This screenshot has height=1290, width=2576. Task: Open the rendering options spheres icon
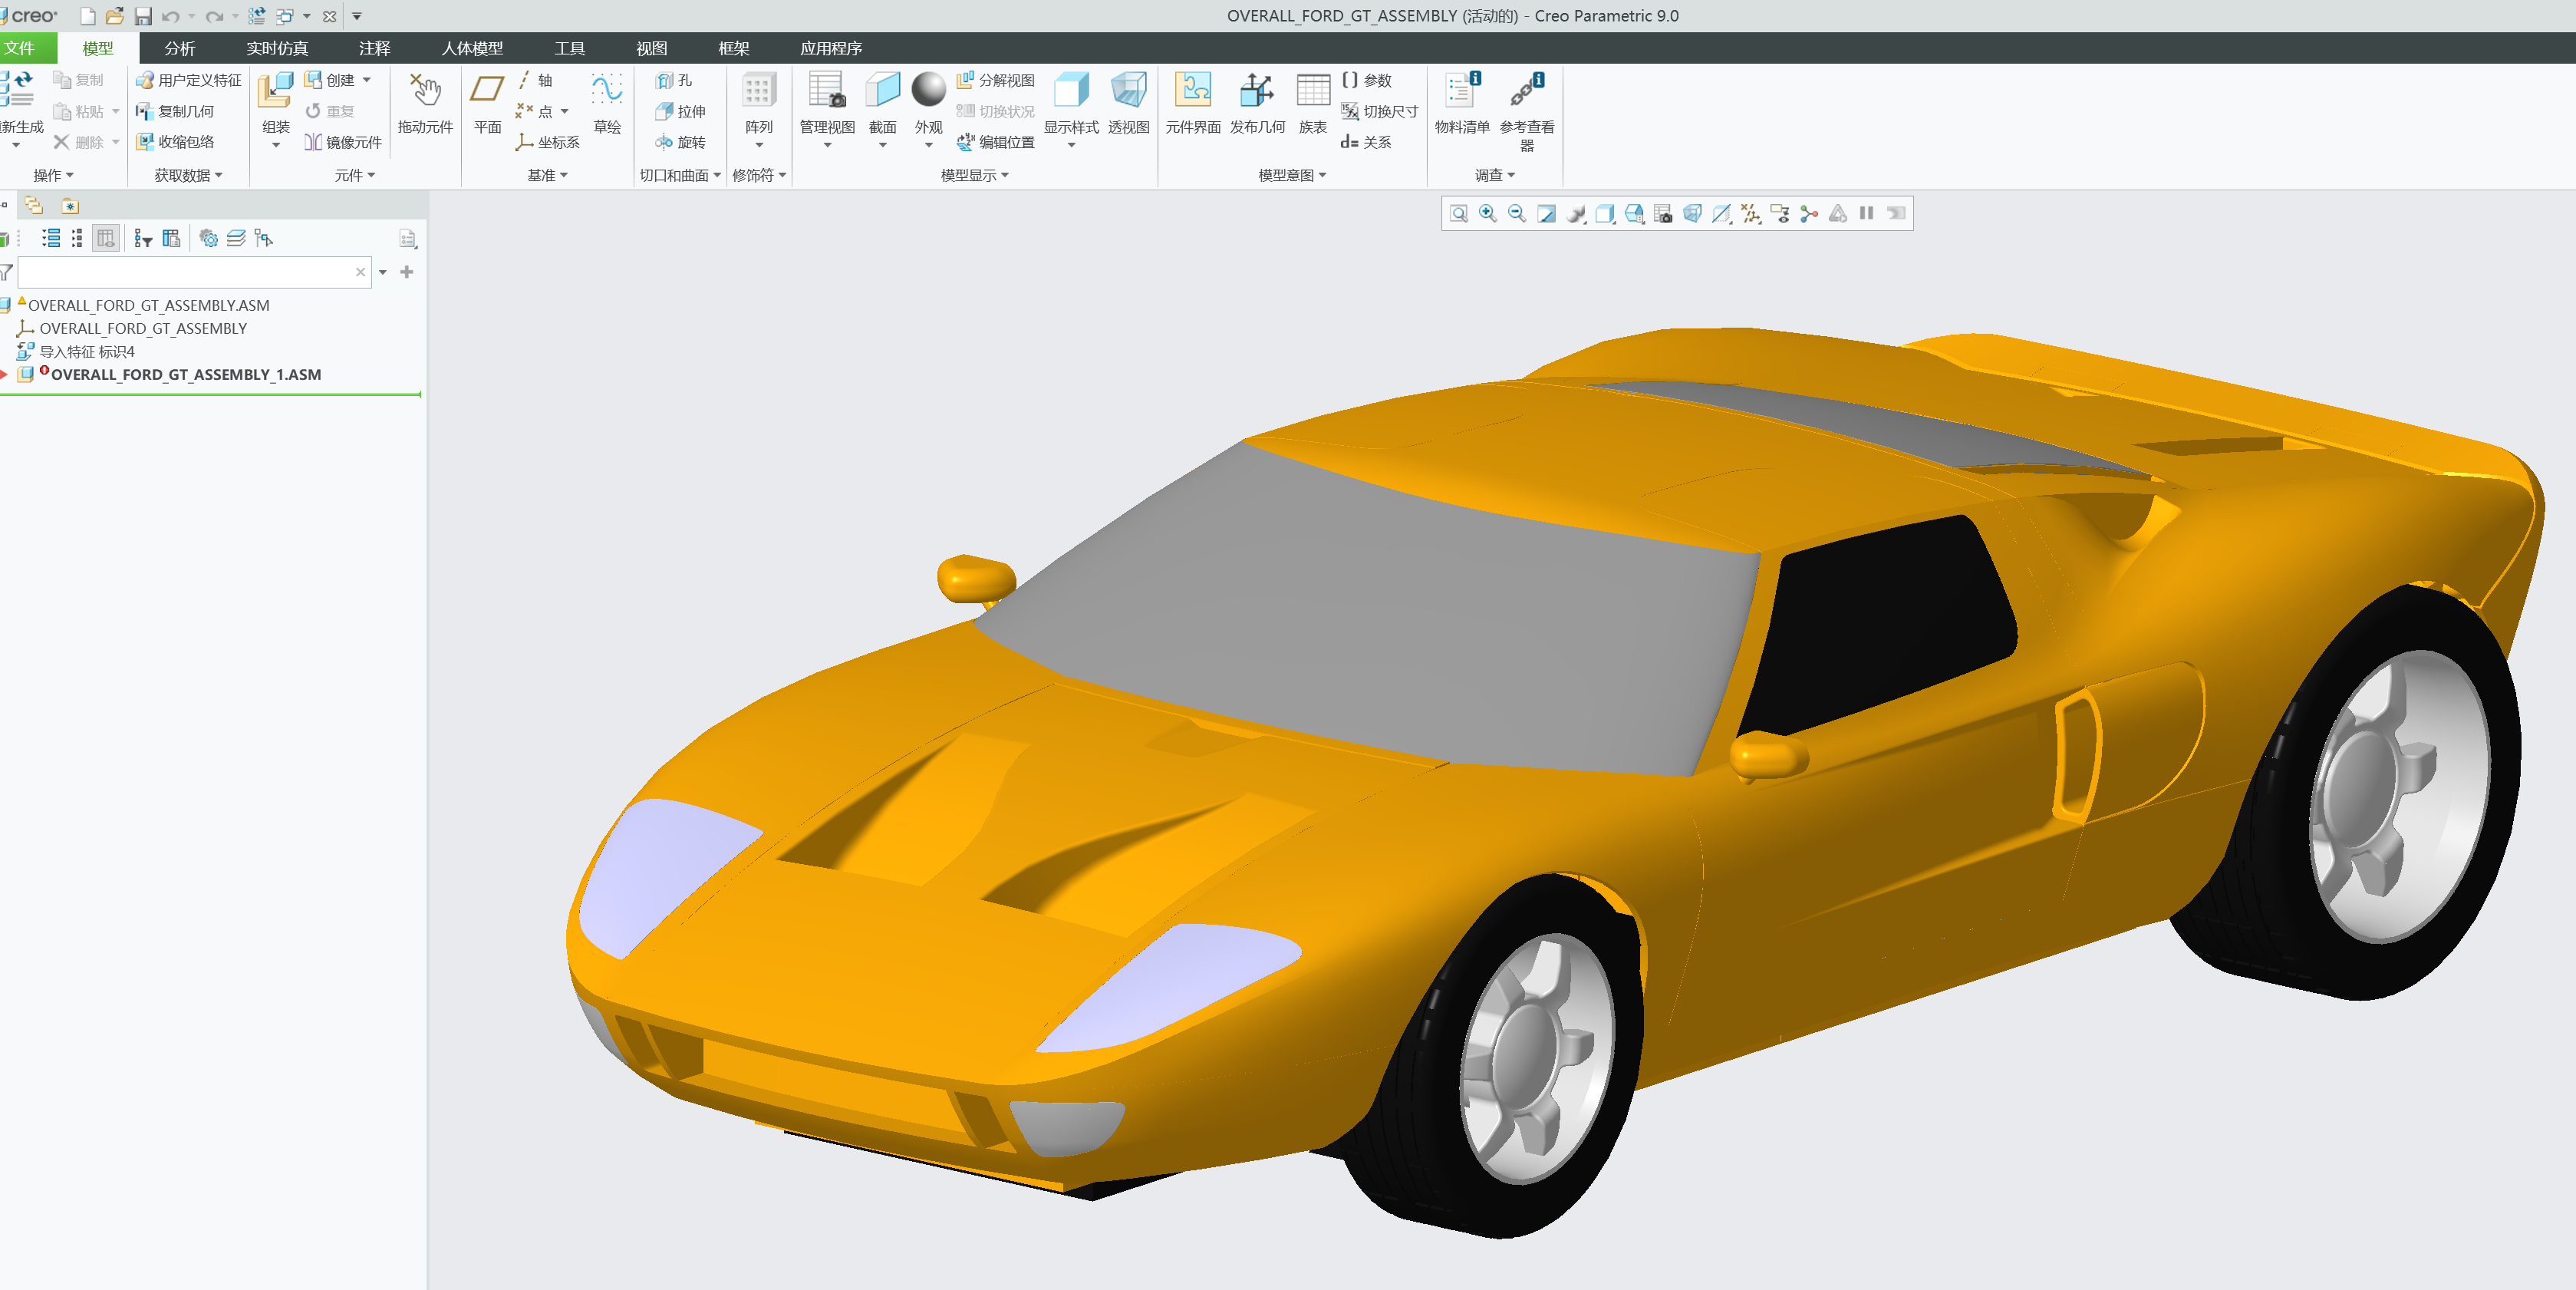[1576, 213]
